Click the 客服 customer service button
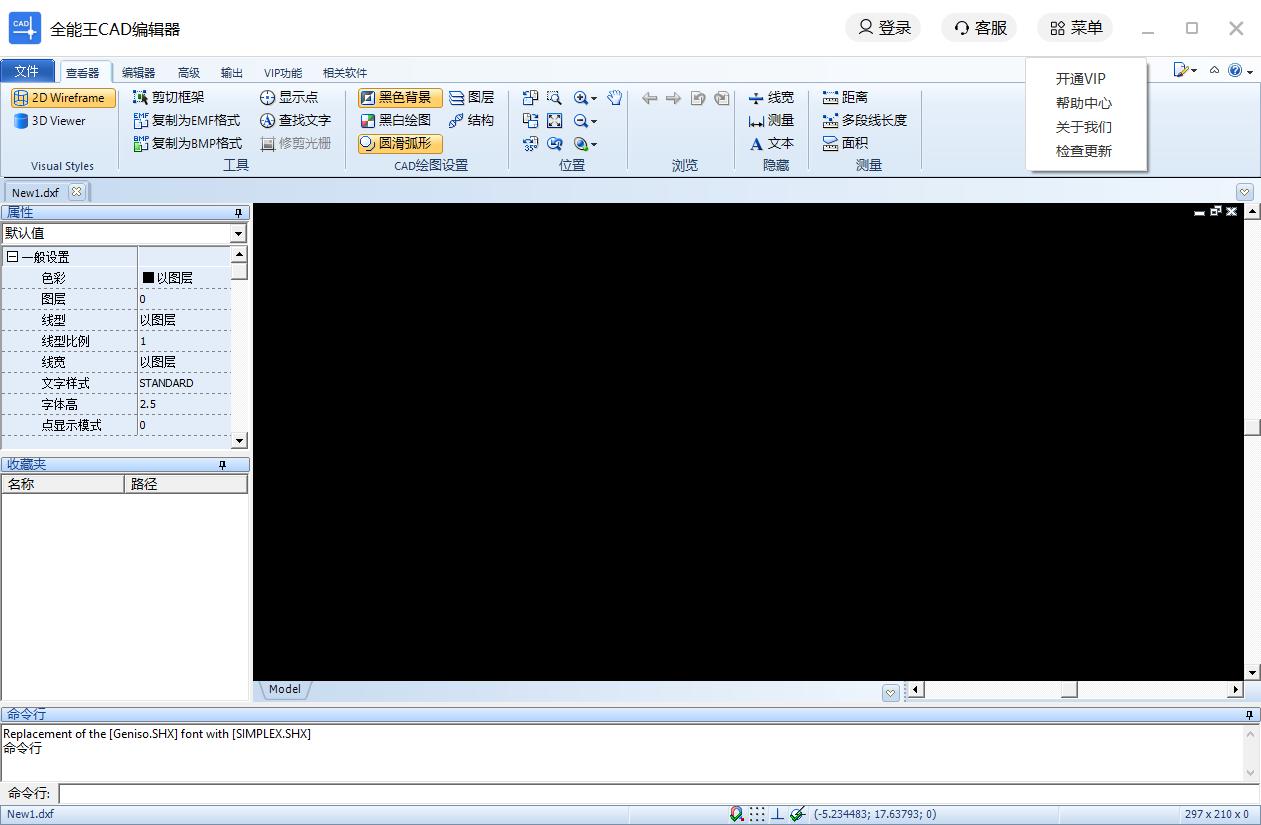 click(x=979, y=28)
